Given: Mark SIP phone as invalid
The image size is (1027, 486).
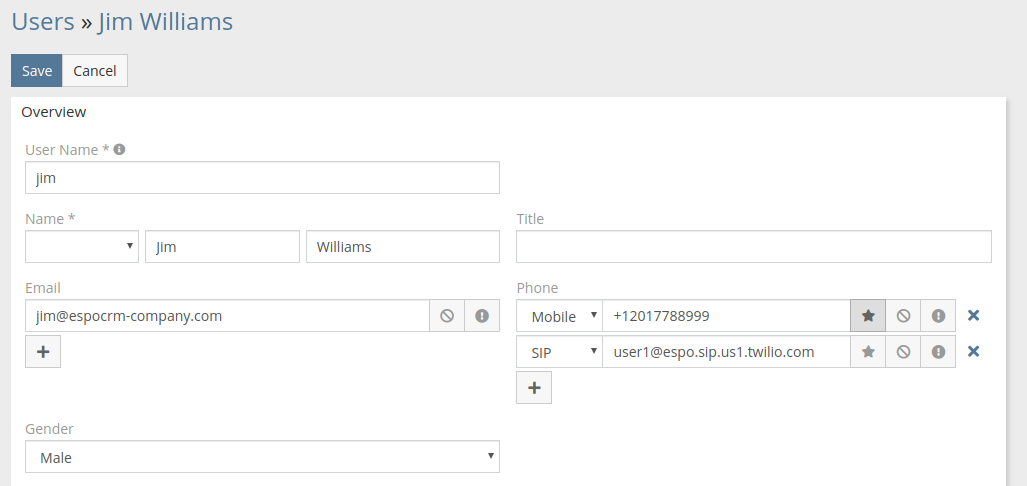Looking at the screenshot, I should click(x=938, y=352).
